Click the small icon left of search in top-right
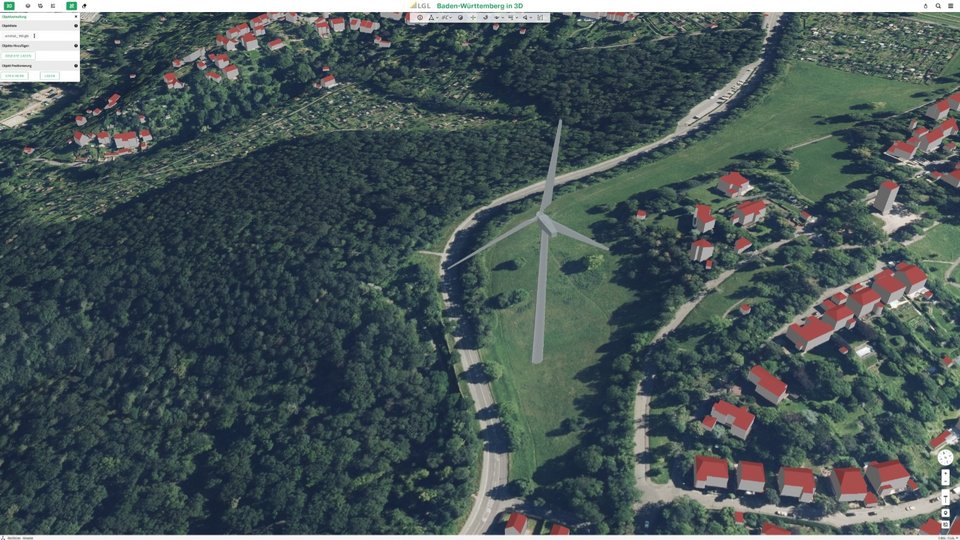 pyautogui.click(x=925, y=6)
